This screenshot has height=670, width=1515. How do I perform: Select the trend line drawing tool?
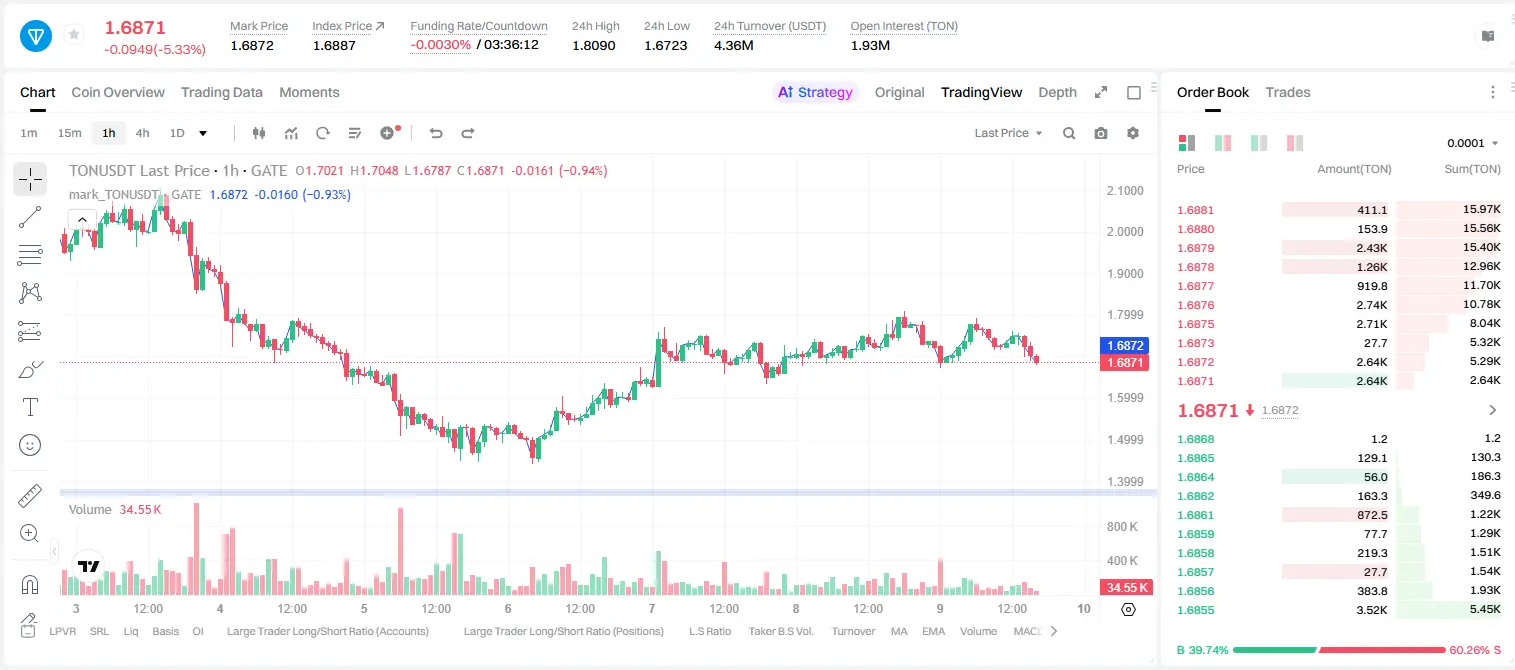coord(30,217)
